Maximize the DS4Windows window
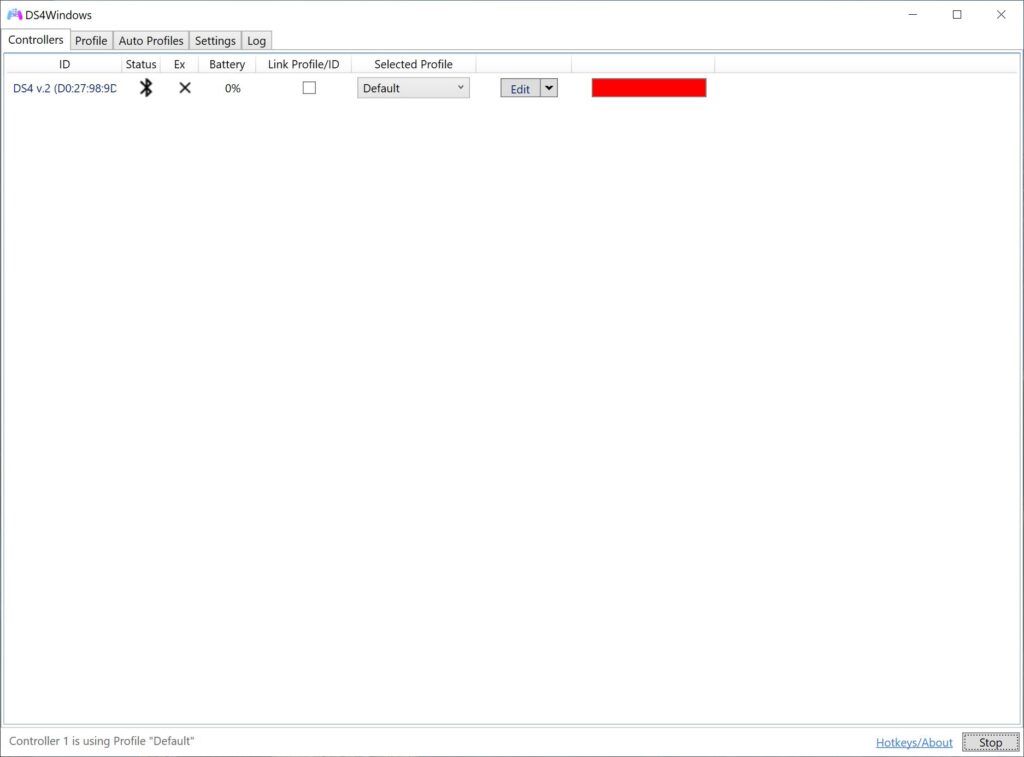This screenshot has height=757, width=1024. [x=957, y=14]
